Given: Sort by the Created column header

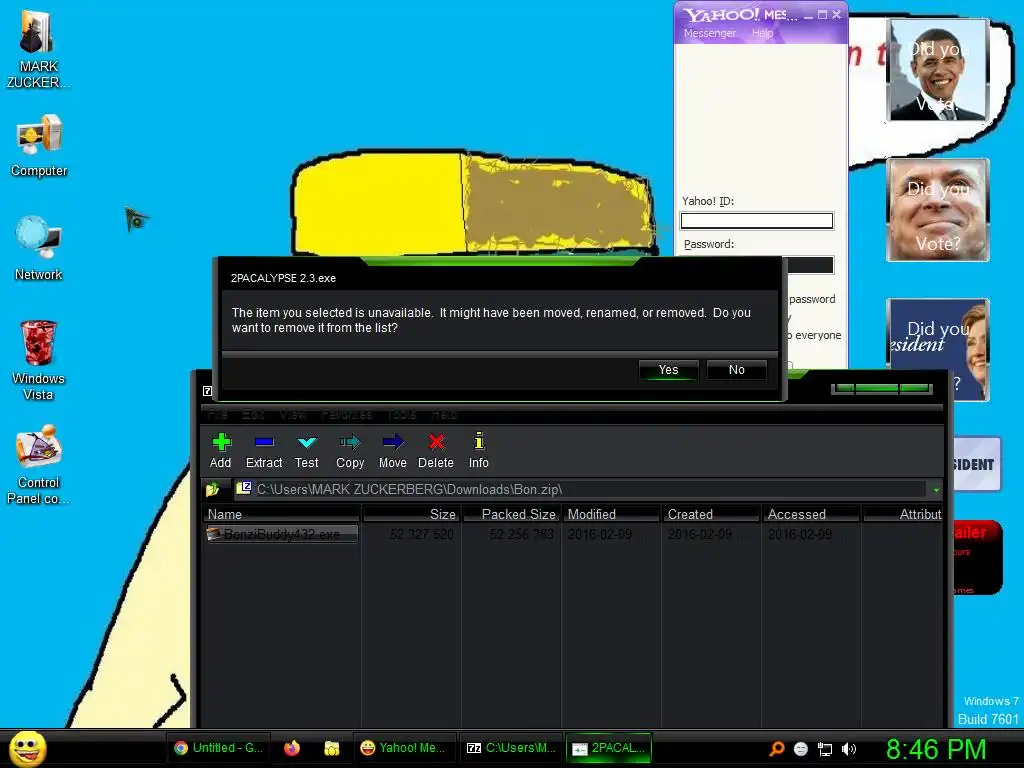Looking at the screenshot, I should pyautogui.click(x=711, y=514).
